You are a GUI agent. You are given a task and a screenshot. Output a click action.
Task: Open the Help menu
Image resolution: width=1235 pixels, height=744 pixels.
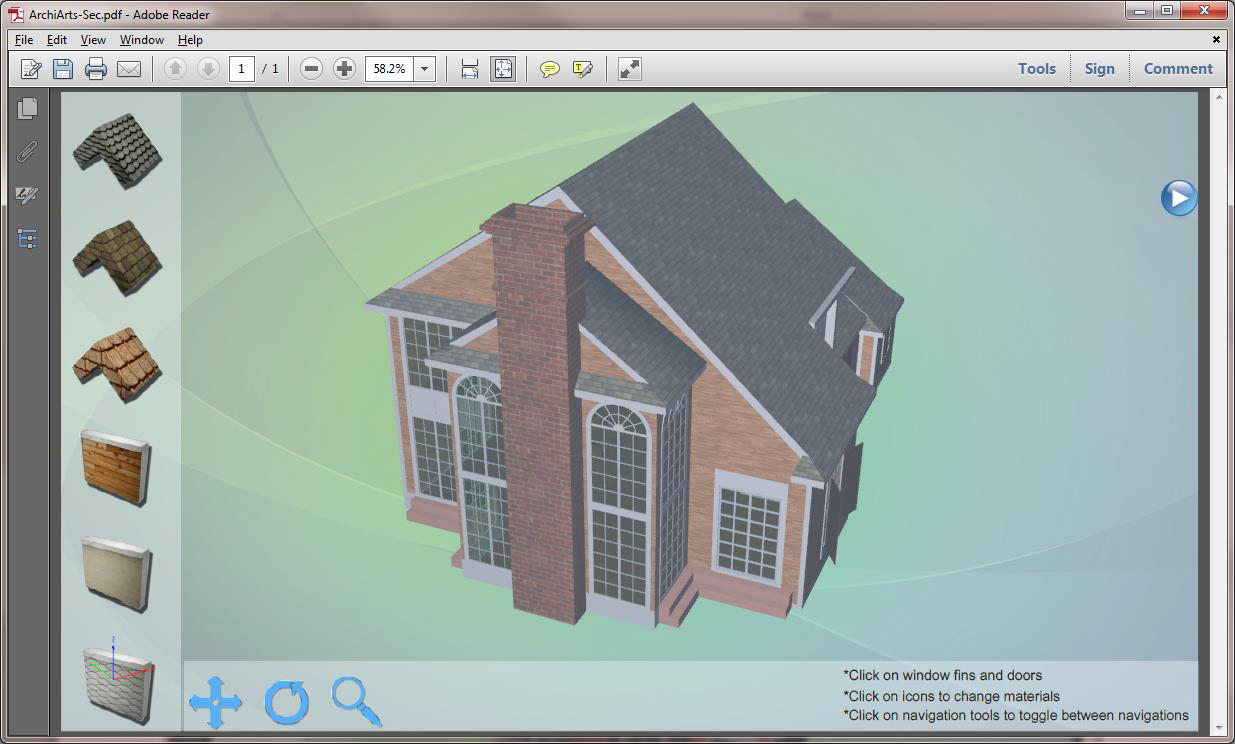click(190, 40)
